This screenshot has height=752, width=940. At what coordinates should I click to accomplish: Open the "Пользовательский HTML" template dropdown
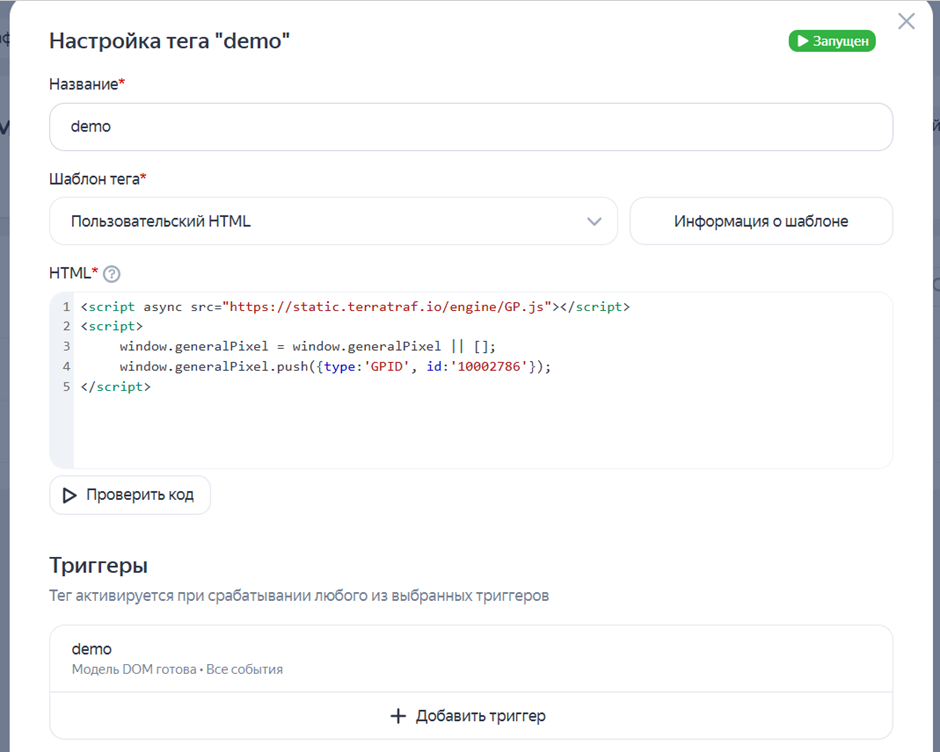tap(333, 221)
